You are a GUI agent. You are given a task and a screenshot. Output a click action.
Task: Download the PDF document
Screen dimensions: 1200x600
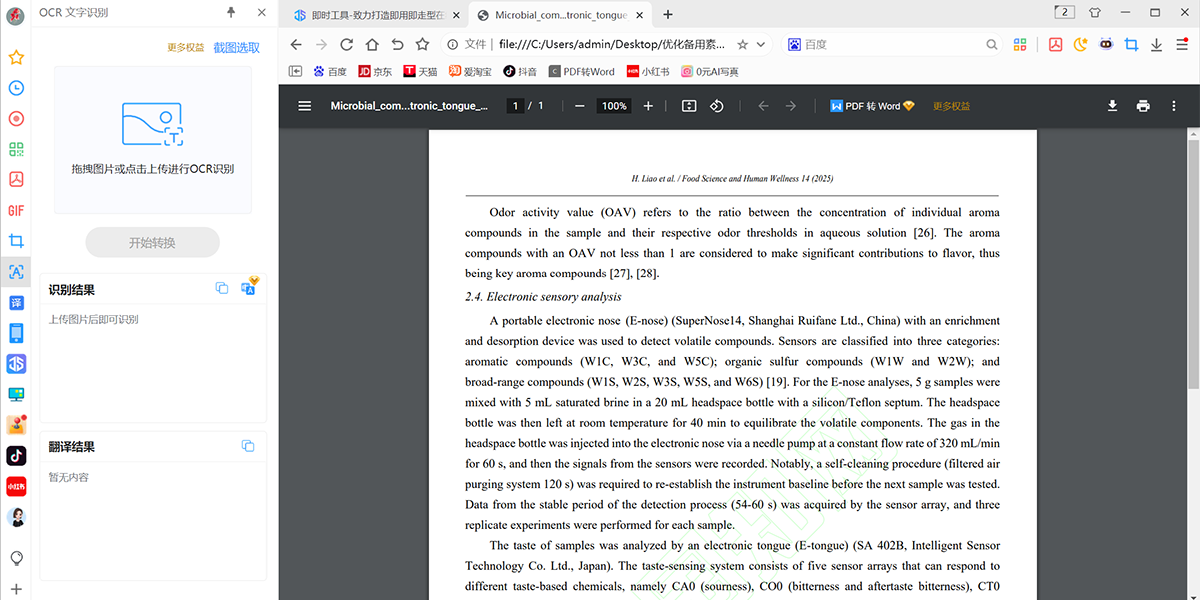pos(1112,106)
